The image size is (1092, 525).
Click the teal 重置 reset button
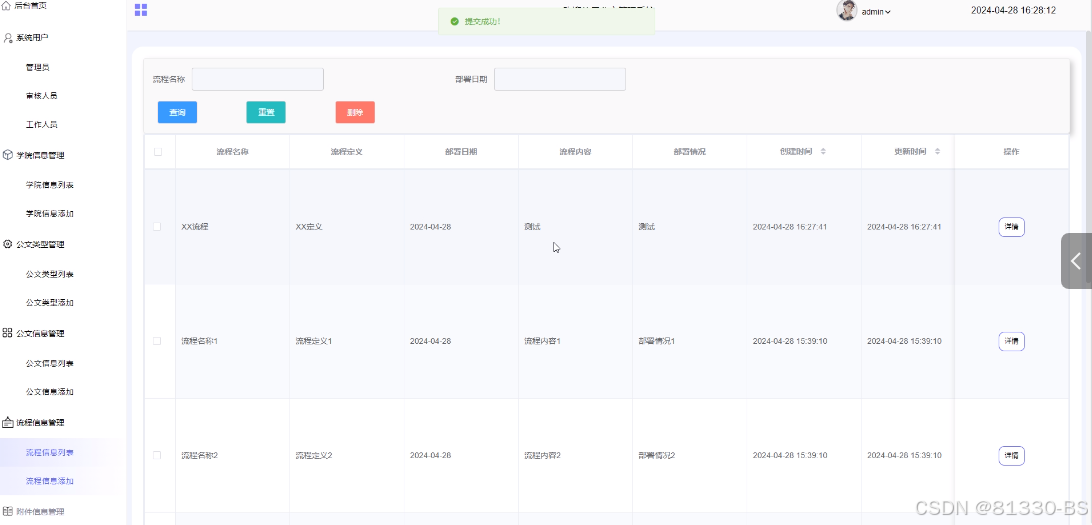(x=266, y=112)
